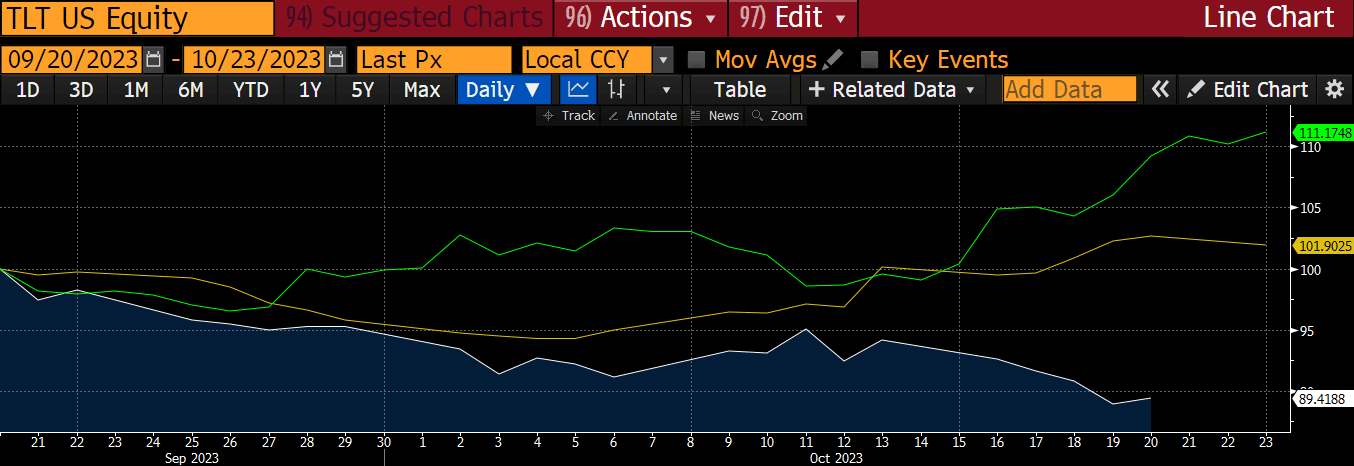Open the end date calendar picker

coord(336,59)
